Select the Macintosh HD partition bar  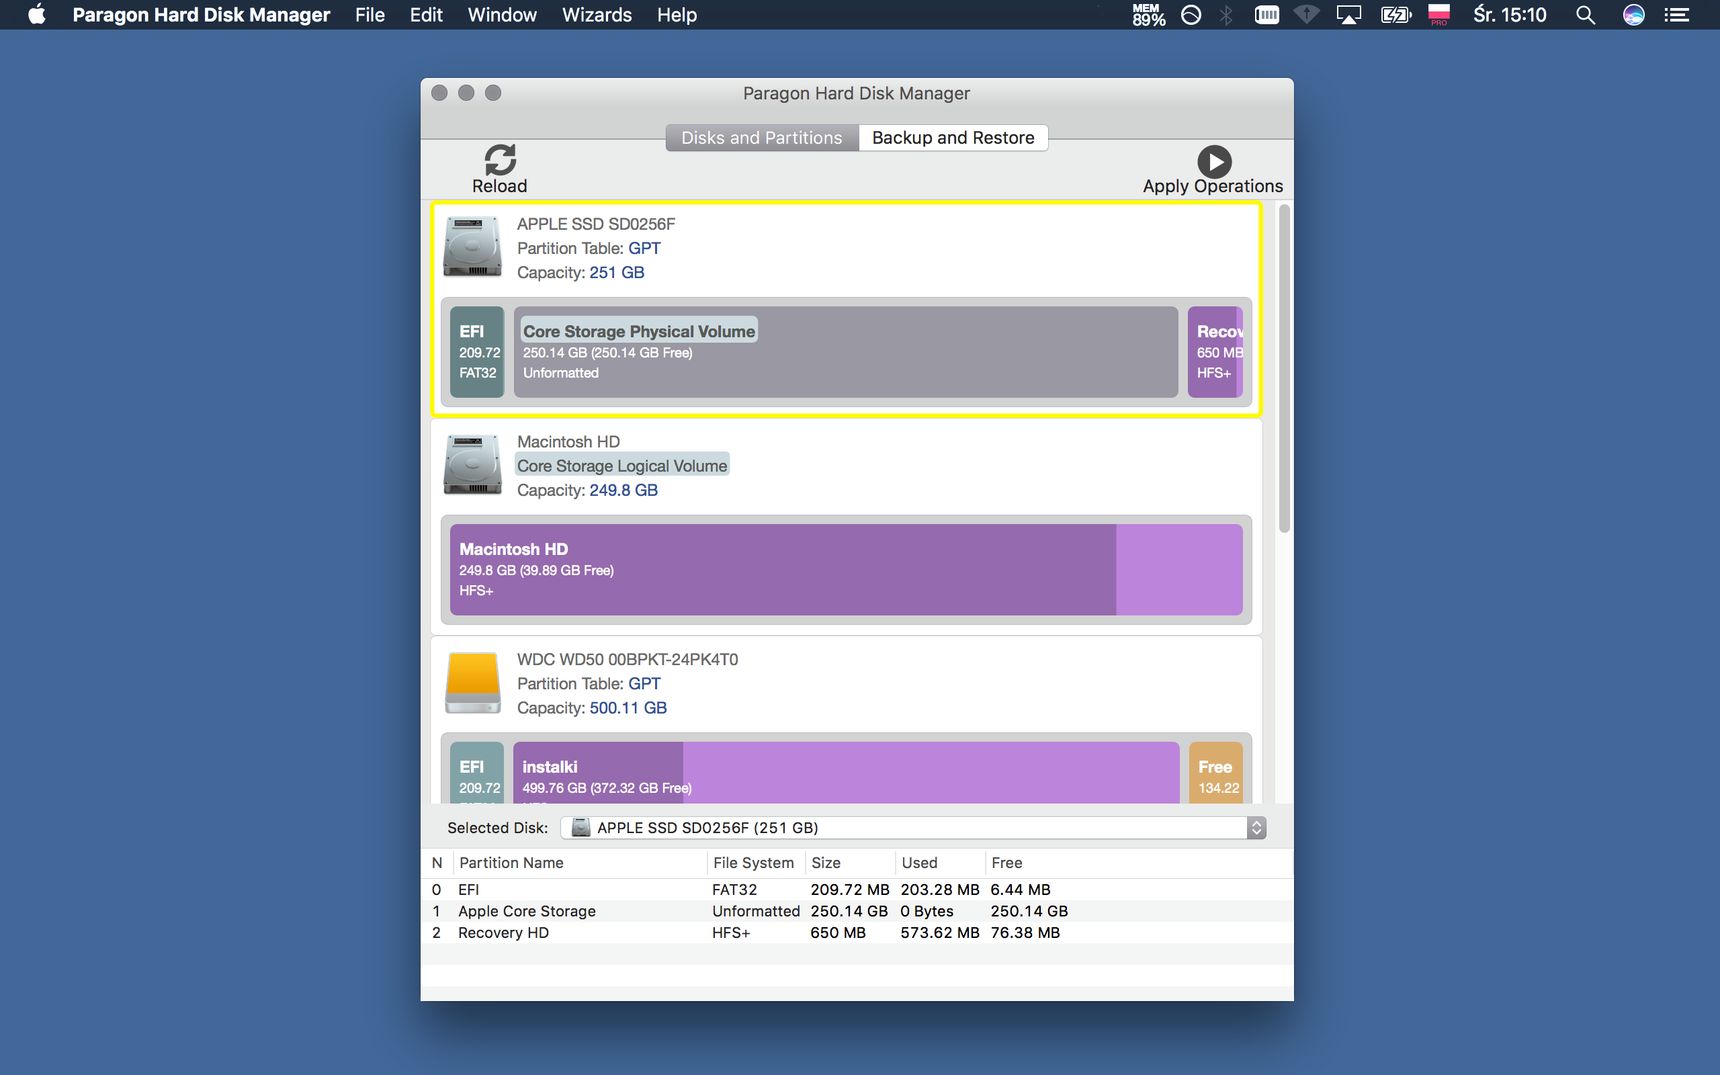click(846, 570)
